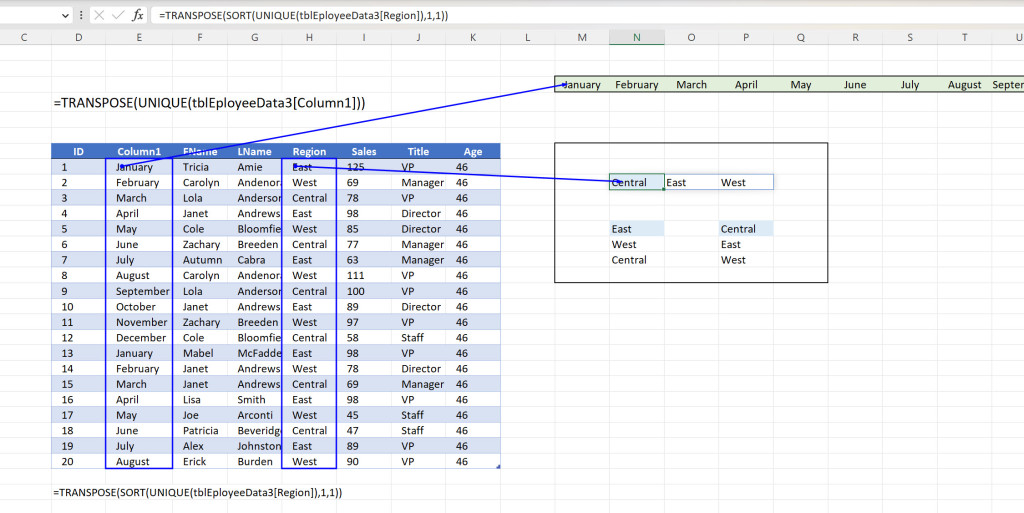Select column K header
1024x513 pixels.
[473, 38]
